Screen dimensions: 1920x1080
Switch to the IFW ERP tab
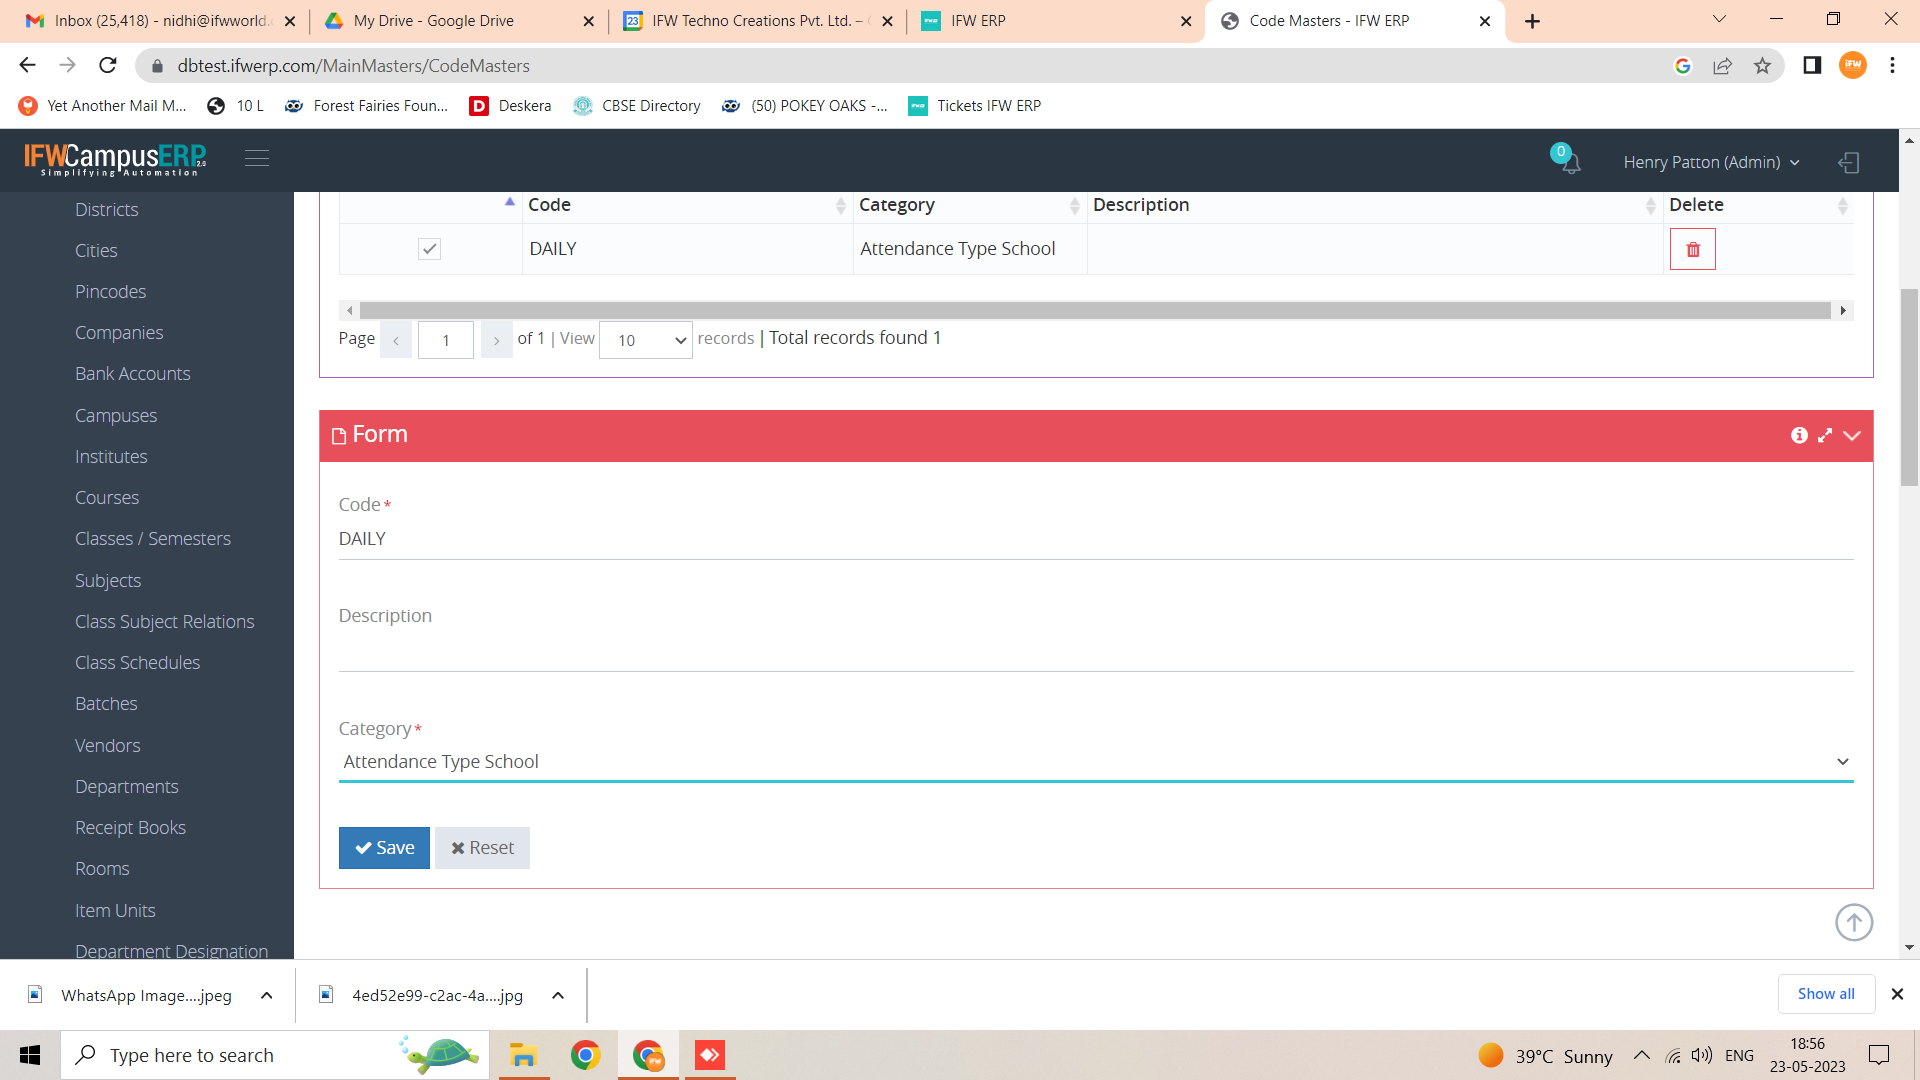point(1056,21)
